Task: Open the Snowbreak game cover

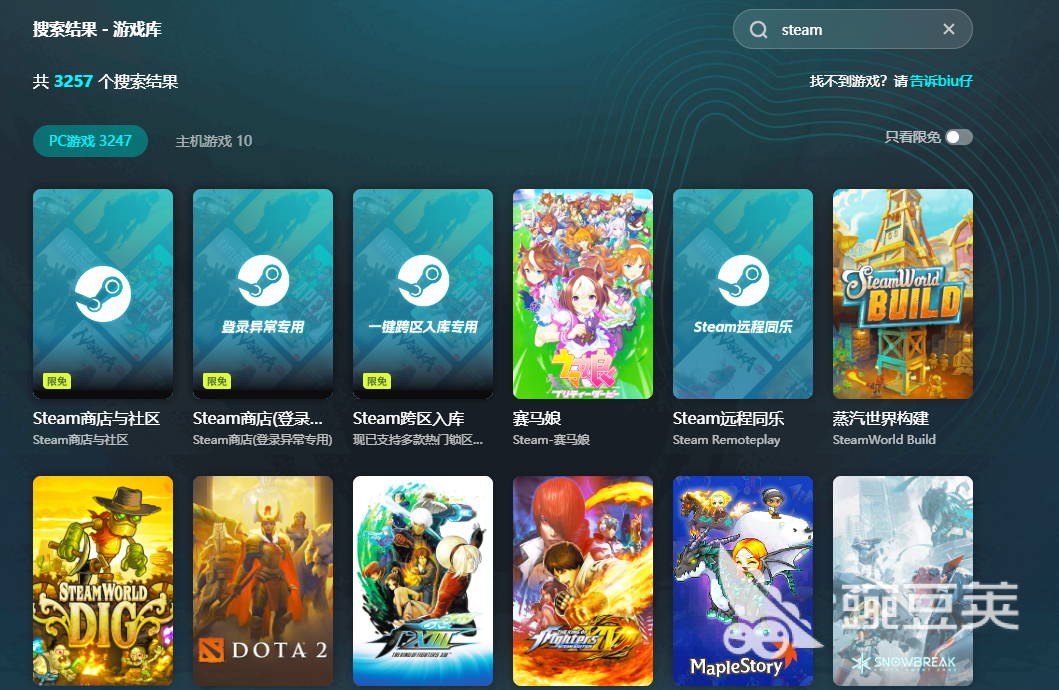Action: 903,581
